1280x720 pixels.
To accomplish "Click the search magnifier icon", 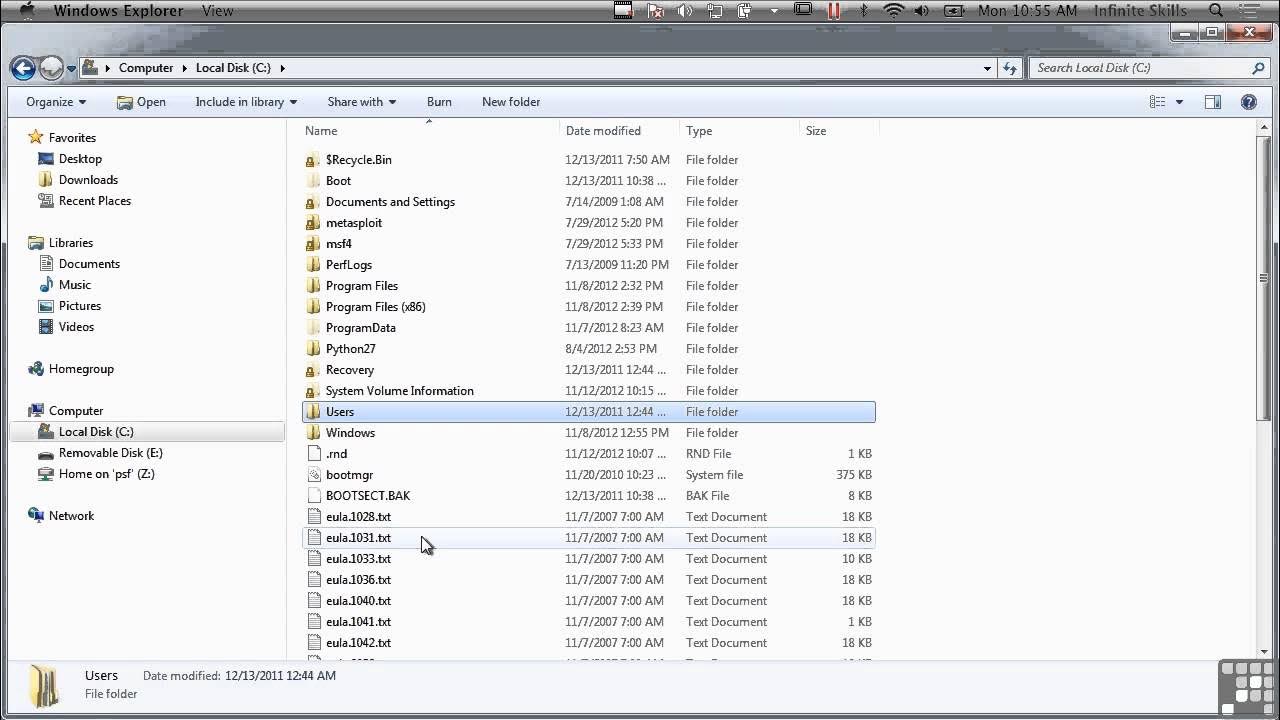I will 1258,68.
